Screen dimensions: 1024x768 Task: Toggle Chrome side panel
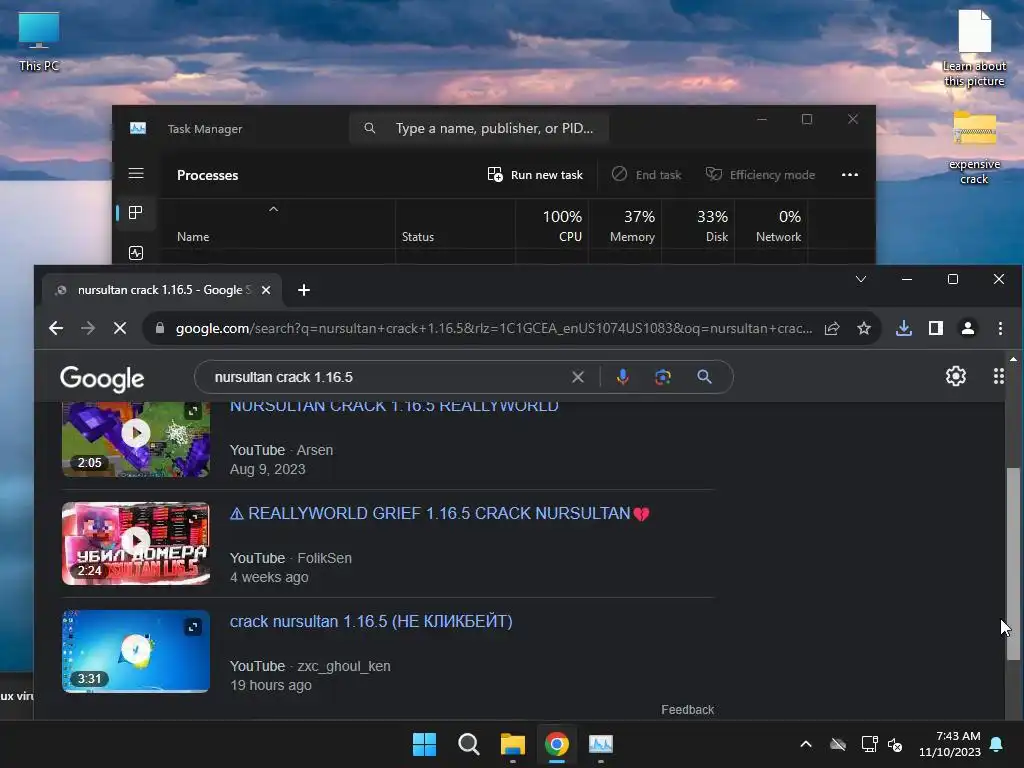[x=936, y=328]
